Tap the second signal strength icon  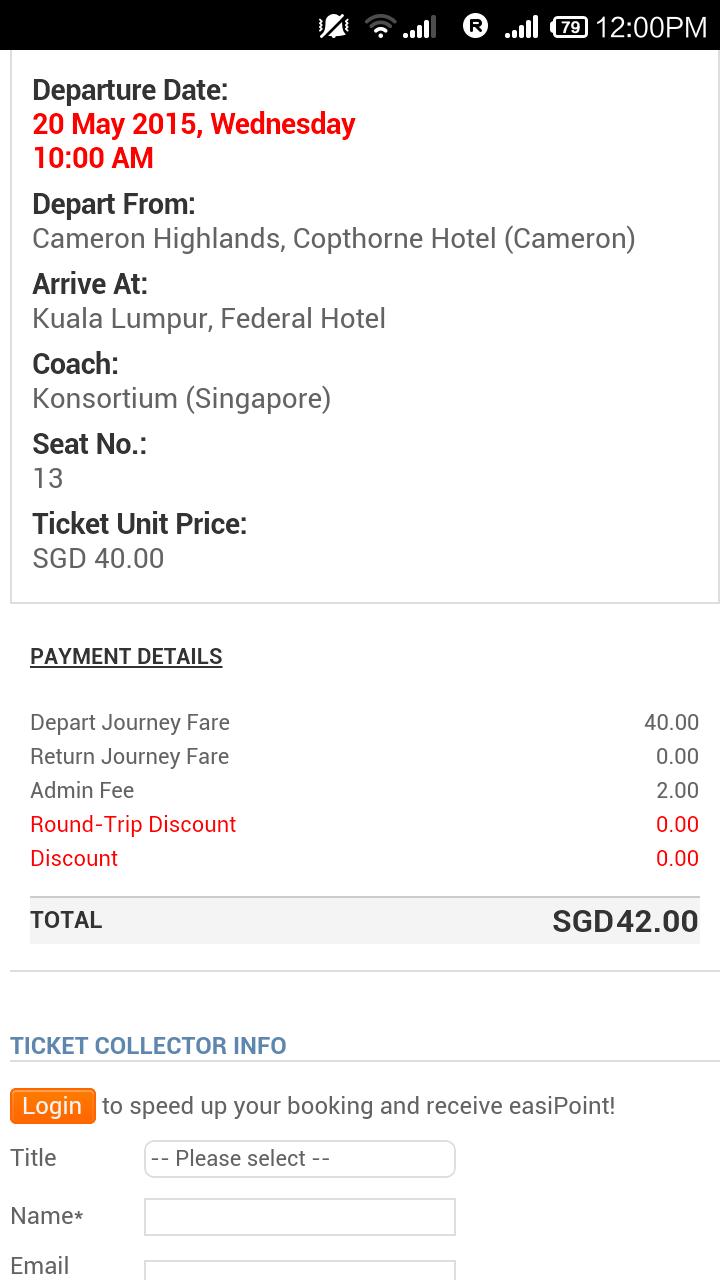tap(521, 27)
